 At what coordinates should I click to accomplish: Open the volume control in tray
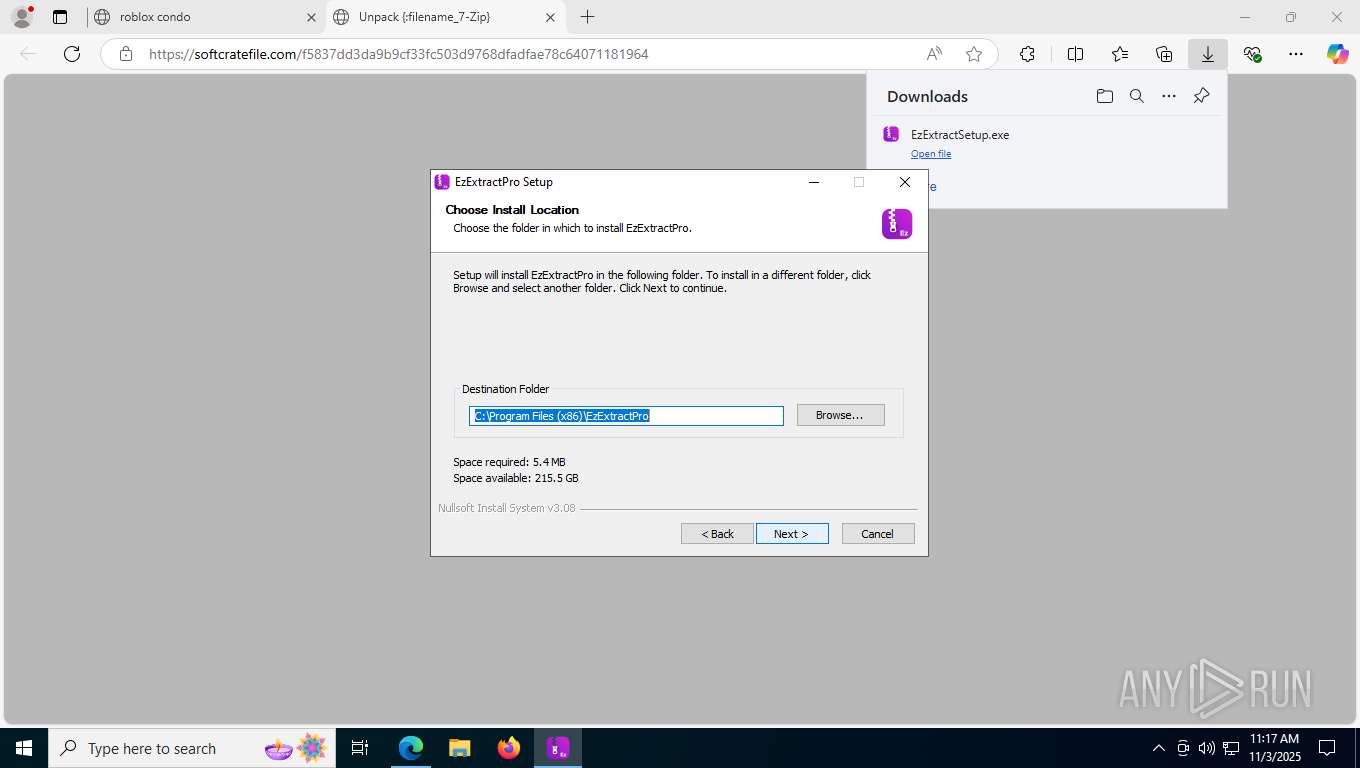tap(1206, 748)
